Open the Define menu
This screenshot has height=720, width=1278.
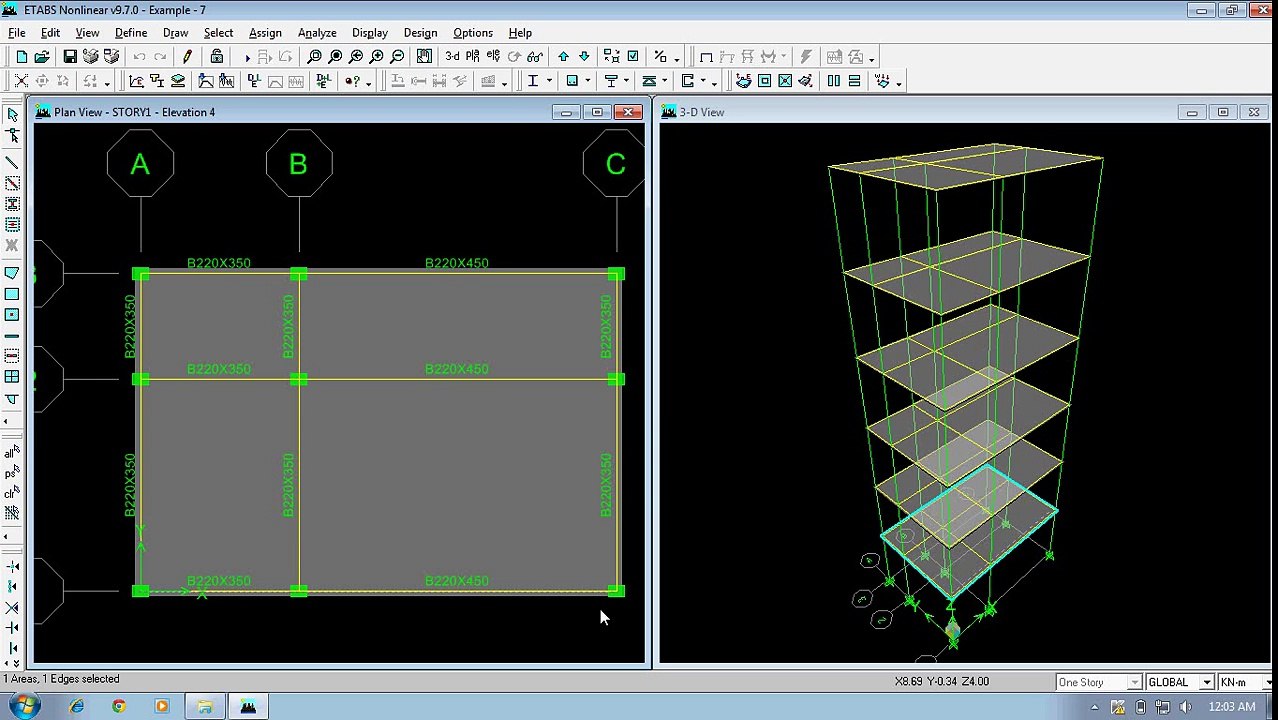click(131, 33)
